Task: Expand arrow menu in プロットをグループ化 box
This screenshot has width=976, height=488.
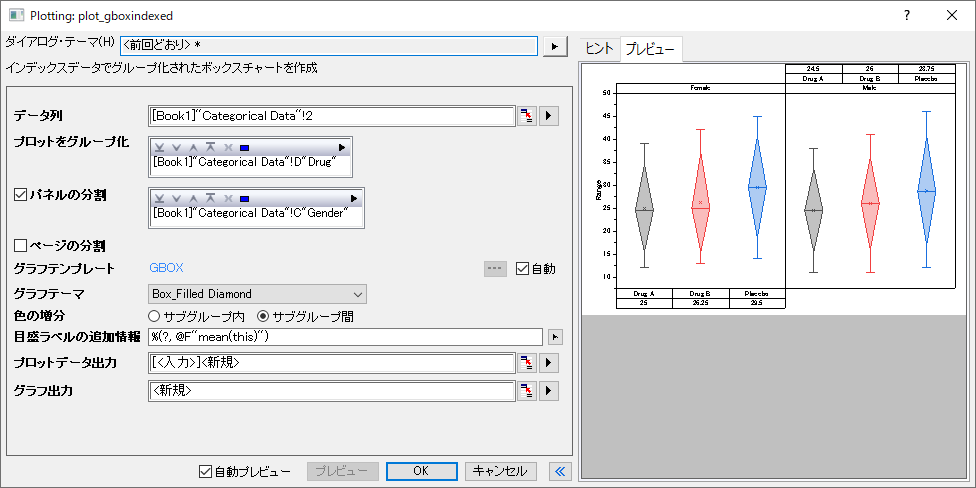Action: pyautogui.click(x=342, y=147)
